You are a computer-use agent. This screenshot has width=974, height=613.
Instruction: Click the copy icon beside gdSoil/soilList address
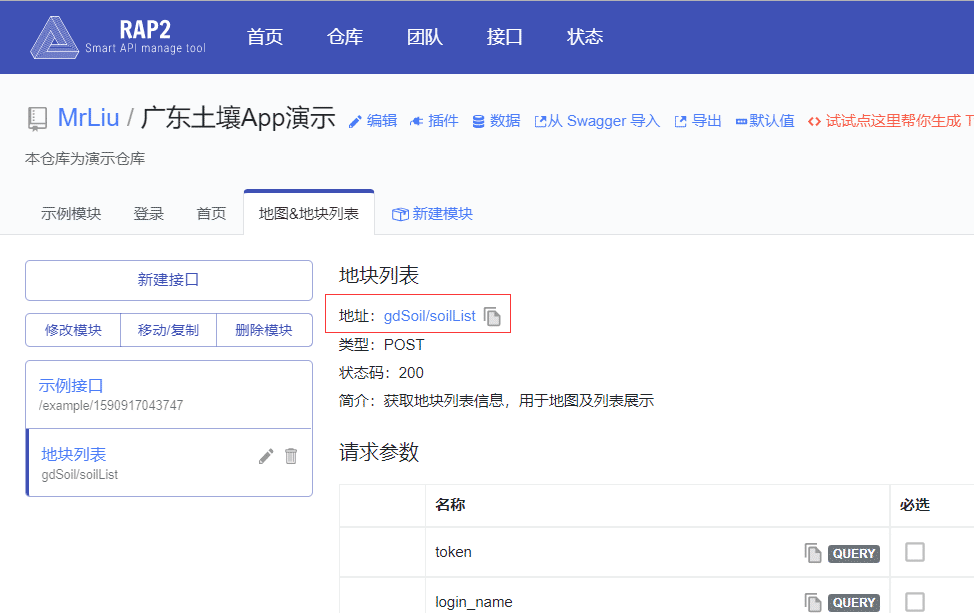click(x=492, y=316)
